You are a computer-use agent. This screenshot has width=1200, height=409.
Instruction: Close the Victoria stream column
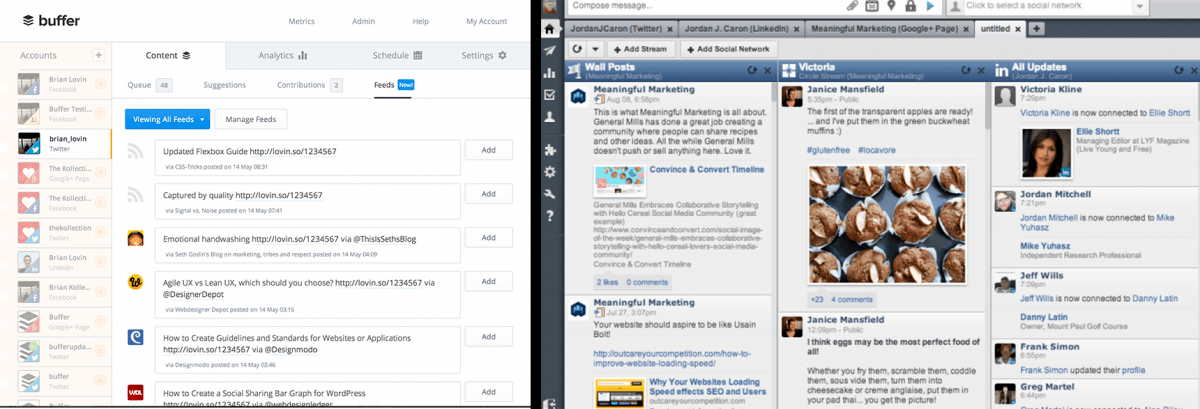pos(983,70)
